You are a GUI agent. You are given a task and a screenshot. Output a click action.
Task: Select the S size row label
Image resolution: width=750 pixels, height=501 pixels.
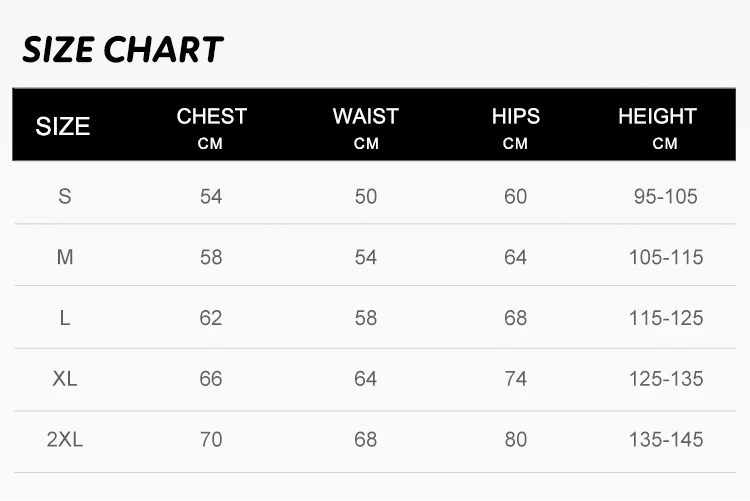pyautogui.click(x=65, y=196)
